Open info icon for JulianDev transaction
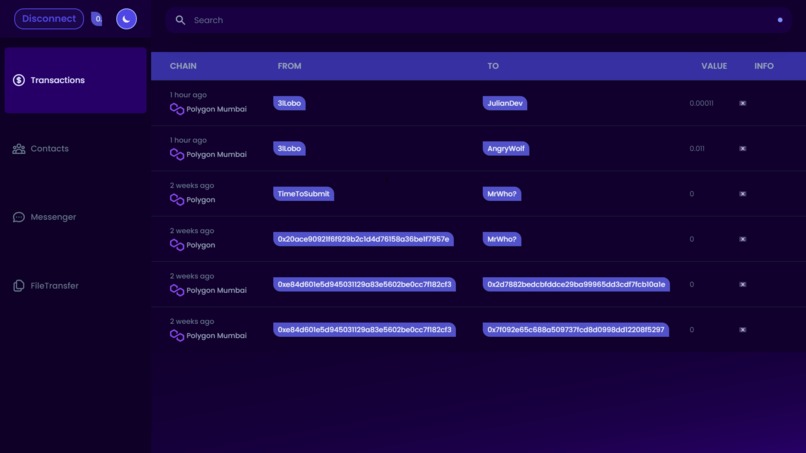 click(x=743, y=103)
